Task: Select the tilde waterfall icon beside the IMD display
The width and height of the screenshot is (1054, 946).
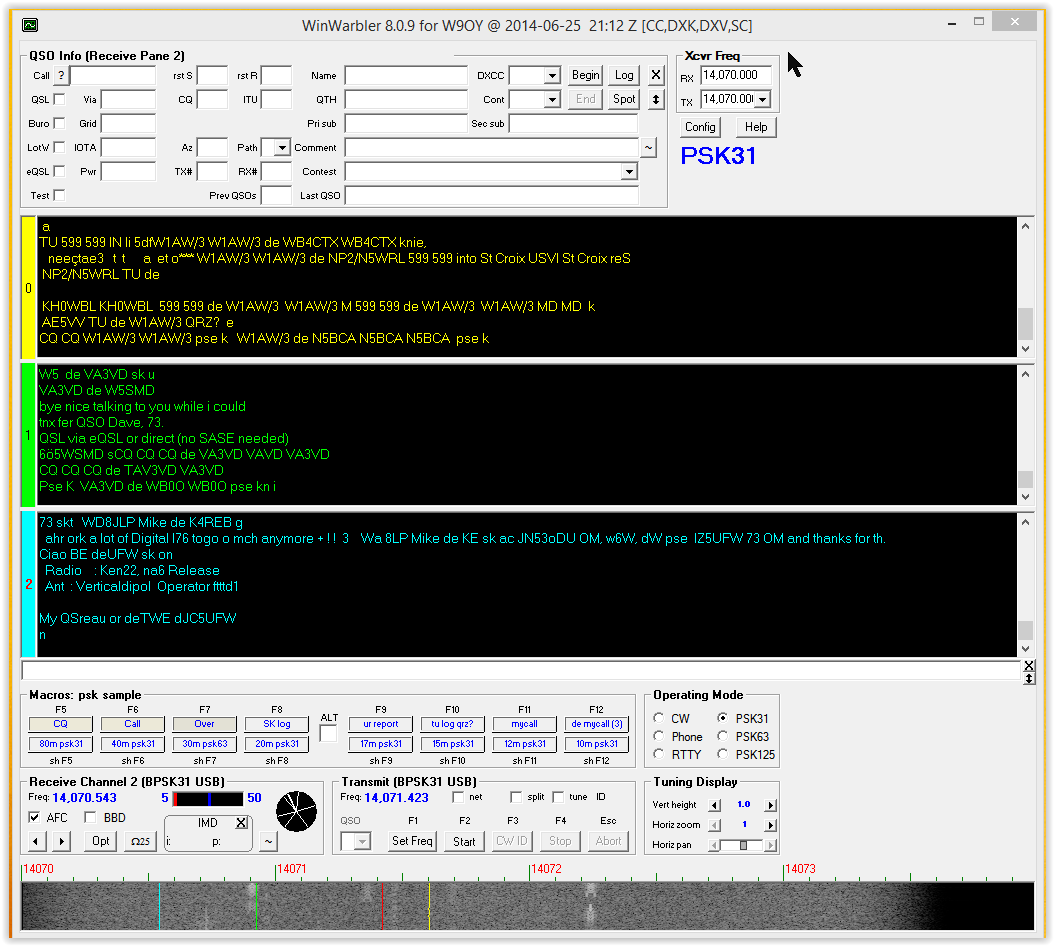Action: [x=268, y=841]
